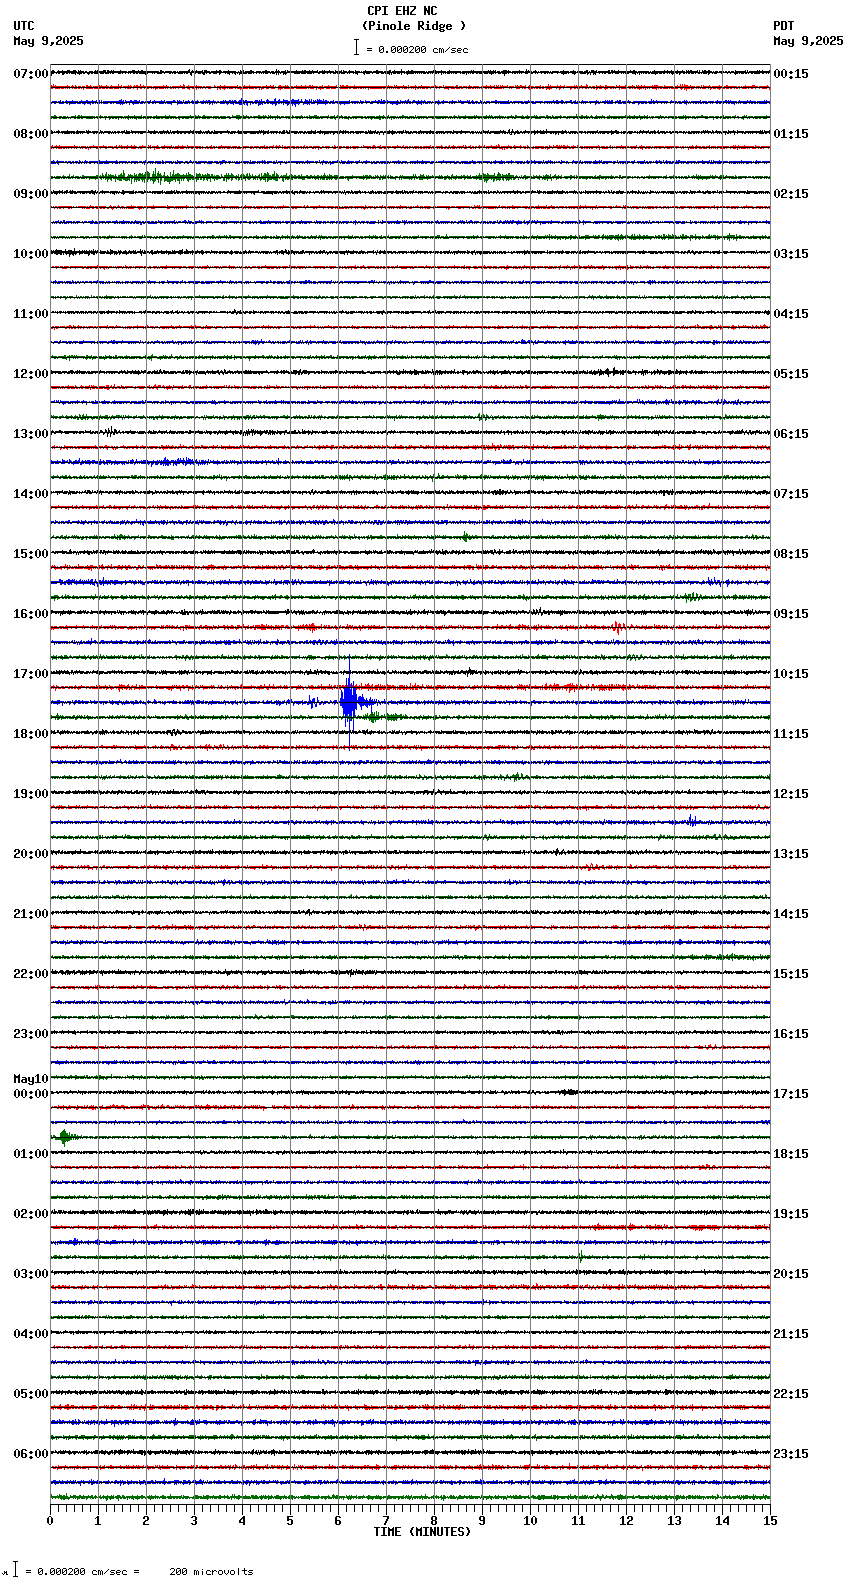Click the '05:15' PDT time label

(x=791, y=374)
